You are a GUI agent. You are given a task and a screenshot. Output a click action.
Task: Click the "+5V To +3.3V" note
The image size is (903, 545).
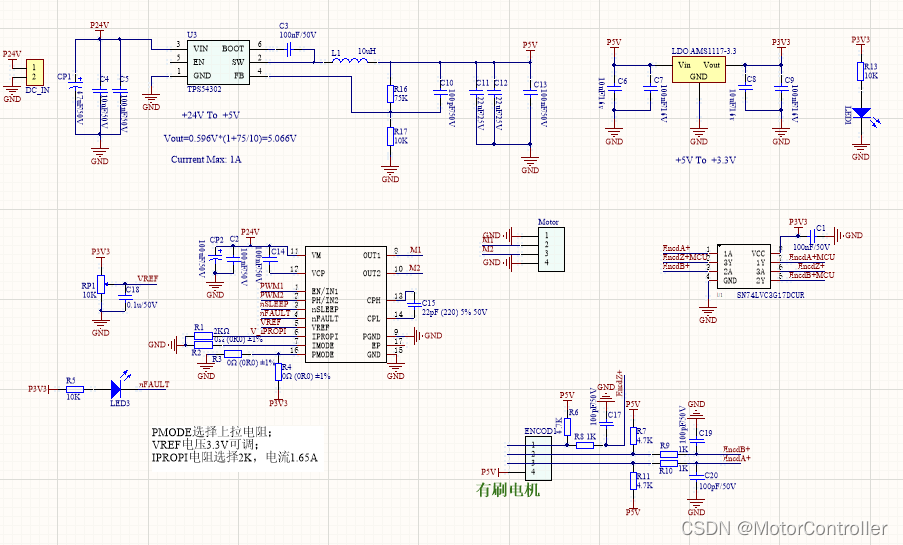(705, 160)
